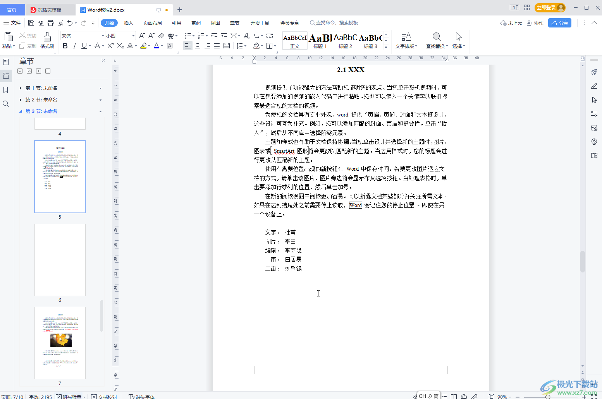The height and width of the screenshot is (399, 602).
Task: Apply the Heading 2 style
Action: pos(345,40)
